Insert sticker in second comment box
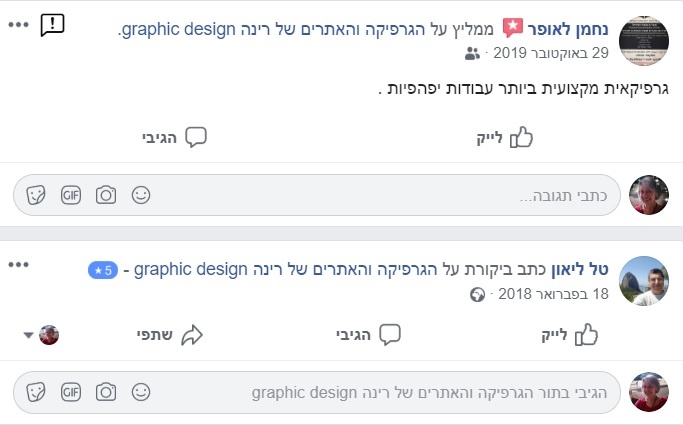This screenshot has height=425, width=683. click(36, 391)
